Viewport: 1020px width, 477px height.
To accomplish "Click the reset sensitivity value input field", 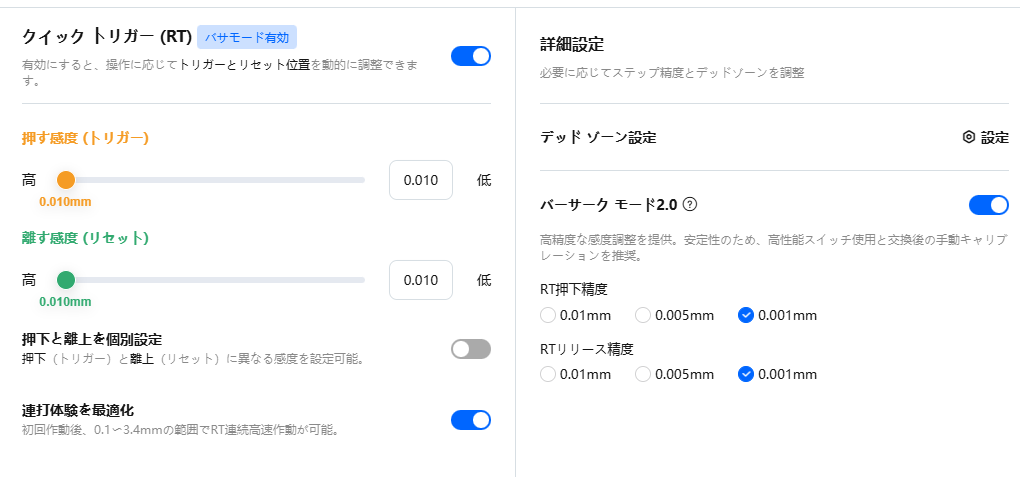I will [x=421, y=280].
